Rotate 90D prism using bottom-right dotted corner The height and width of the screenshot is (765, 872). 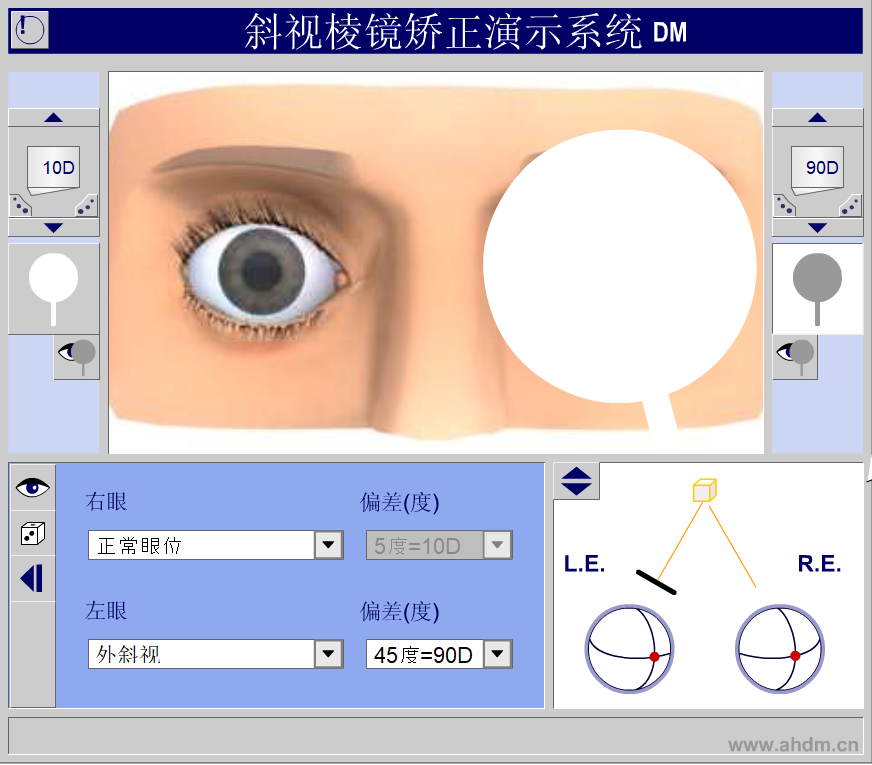tap(850, 206)
